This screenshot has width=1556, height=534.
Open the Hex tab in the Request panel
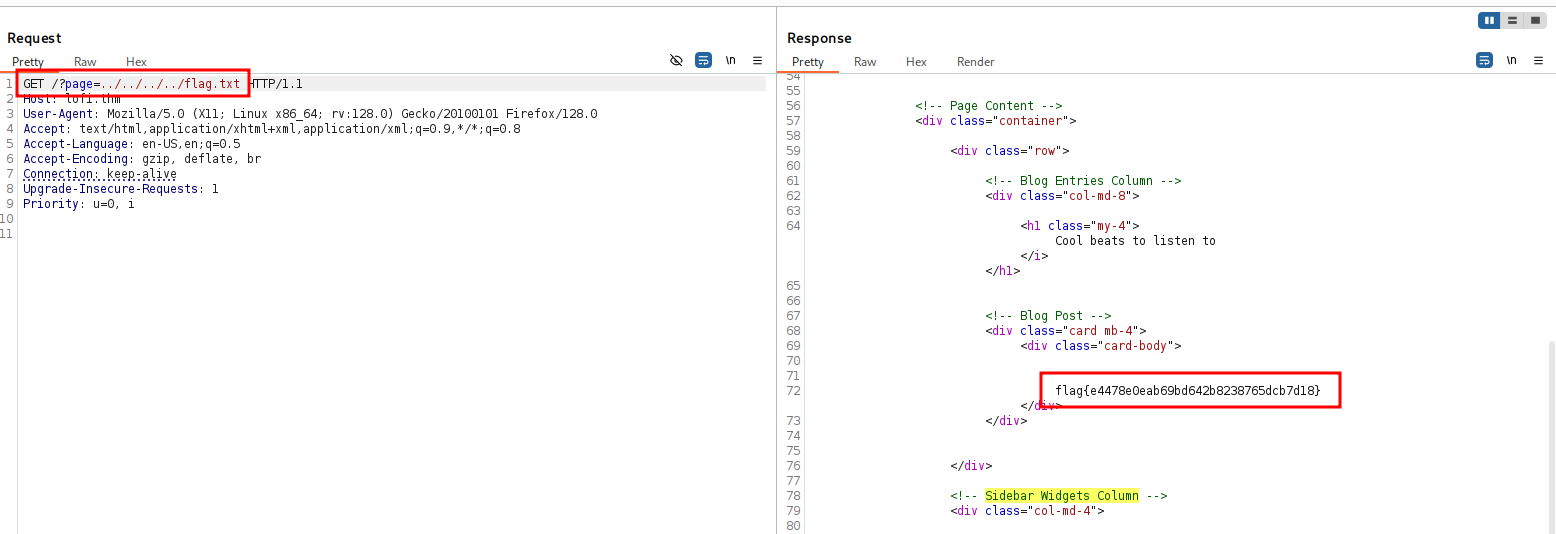click(136, 62)
